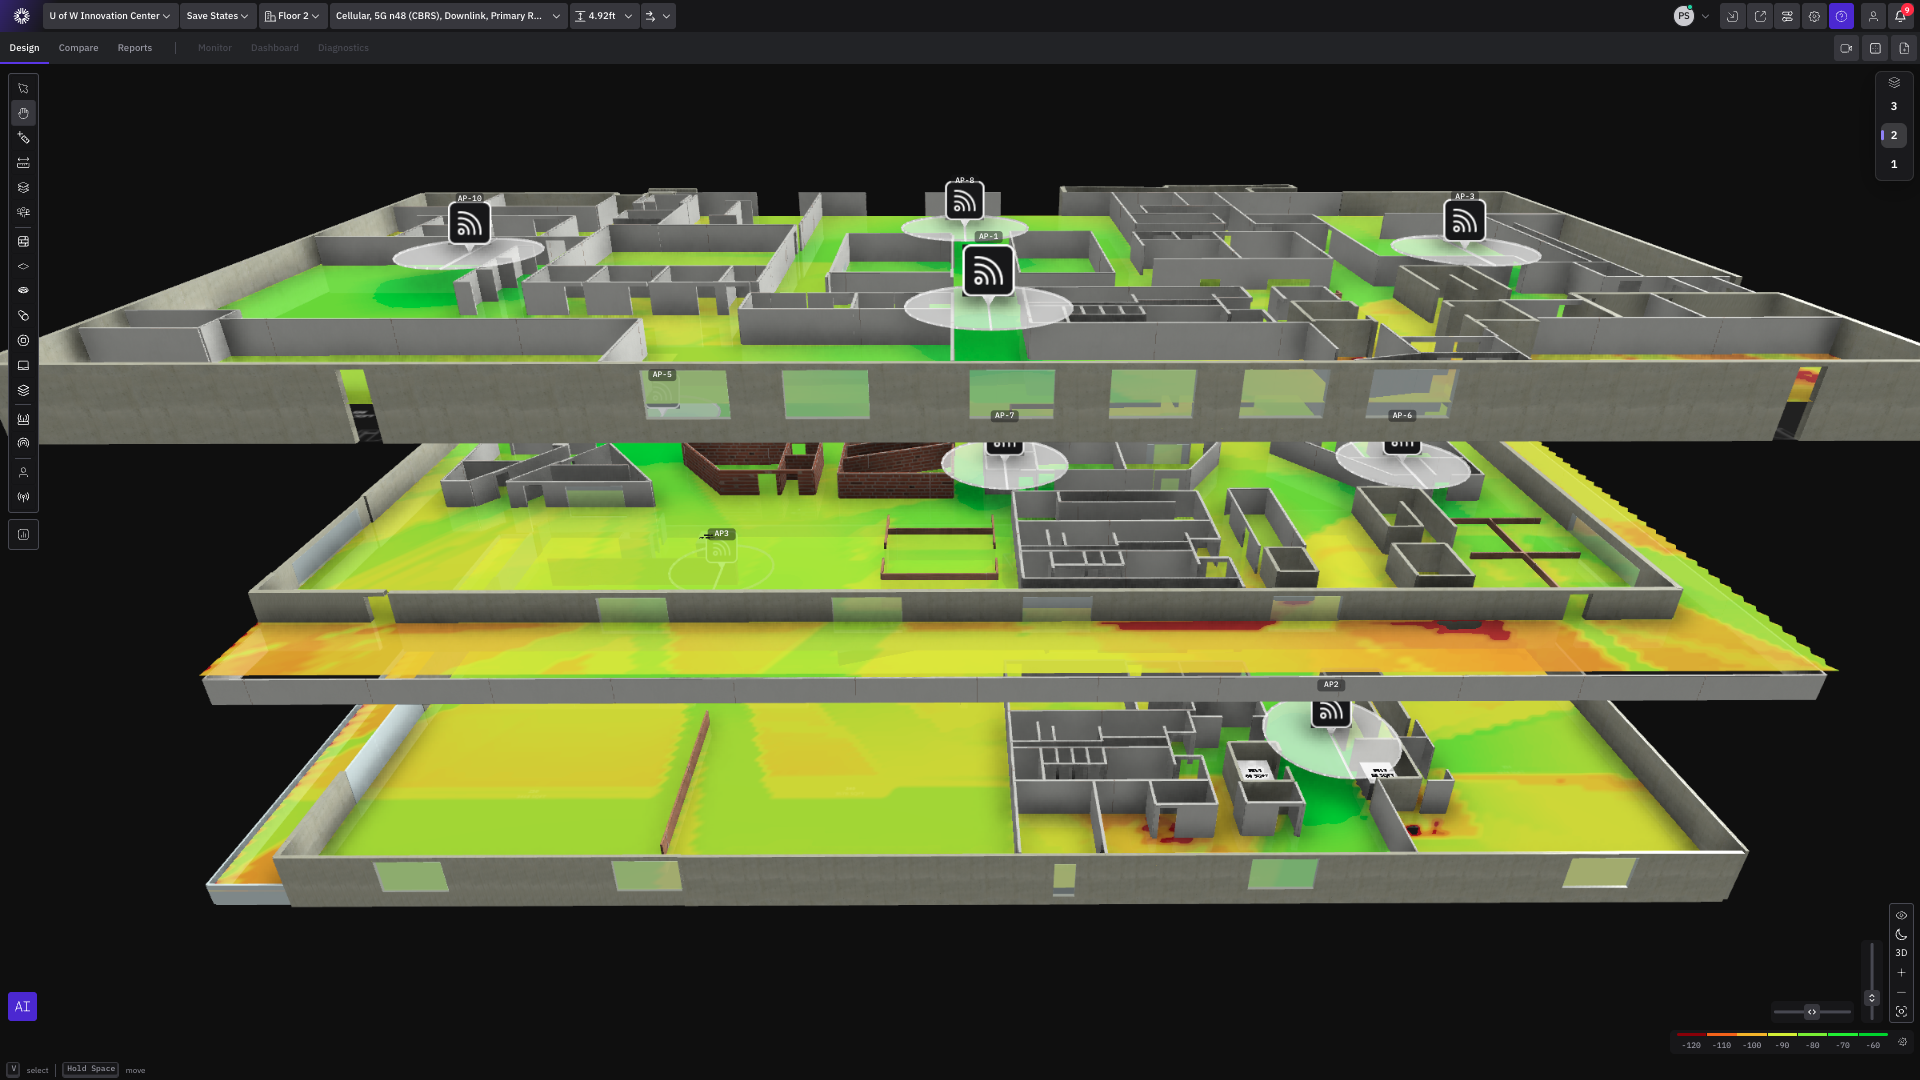Image resolution: width=1920 pixels, height=1080 pixels.
Task: Choose the brick wall drawing tool
Action: [23, 241]
